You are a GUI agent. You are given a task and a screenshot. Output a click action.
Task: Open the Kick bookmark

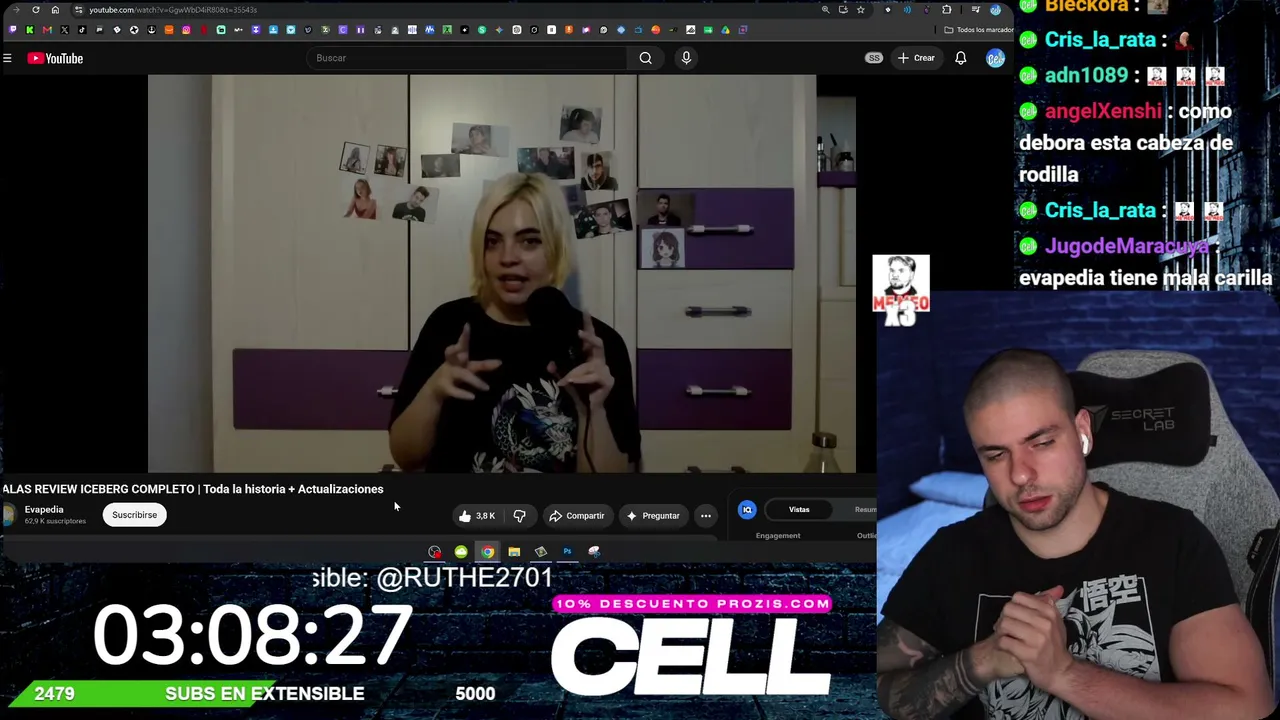click(29, 30)
